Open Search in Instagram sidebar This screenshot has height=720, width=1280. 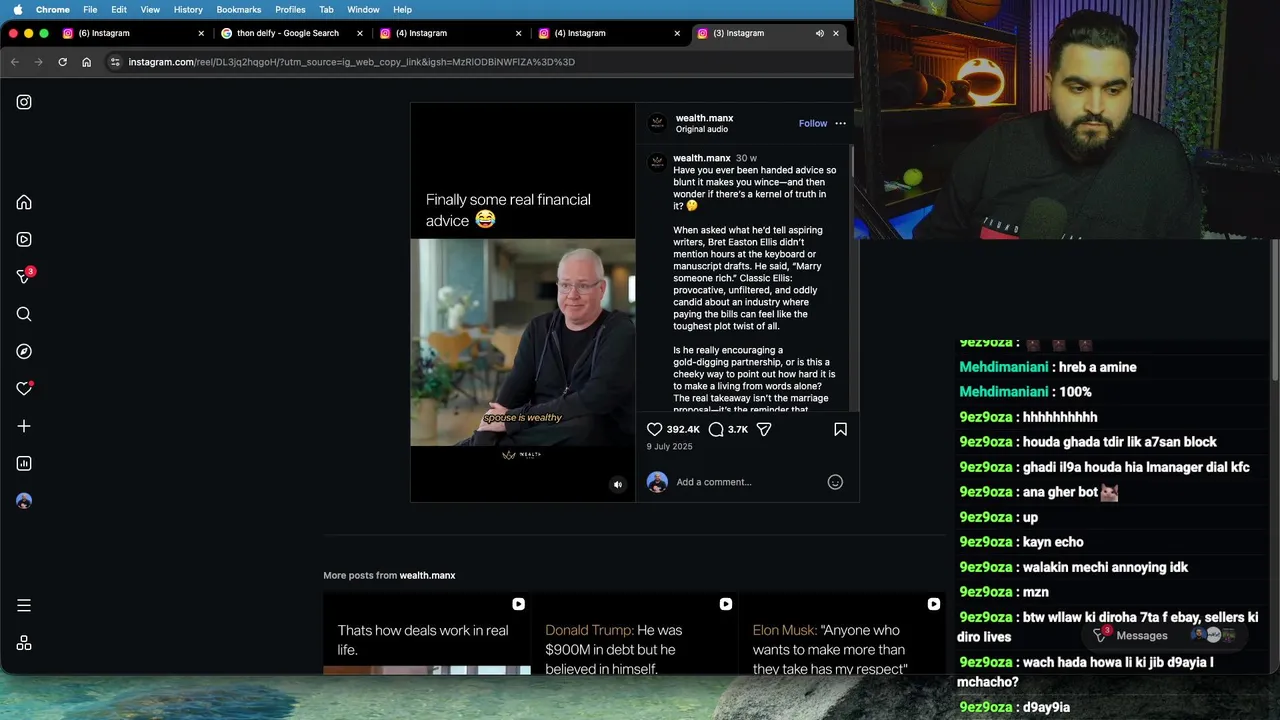24,314
